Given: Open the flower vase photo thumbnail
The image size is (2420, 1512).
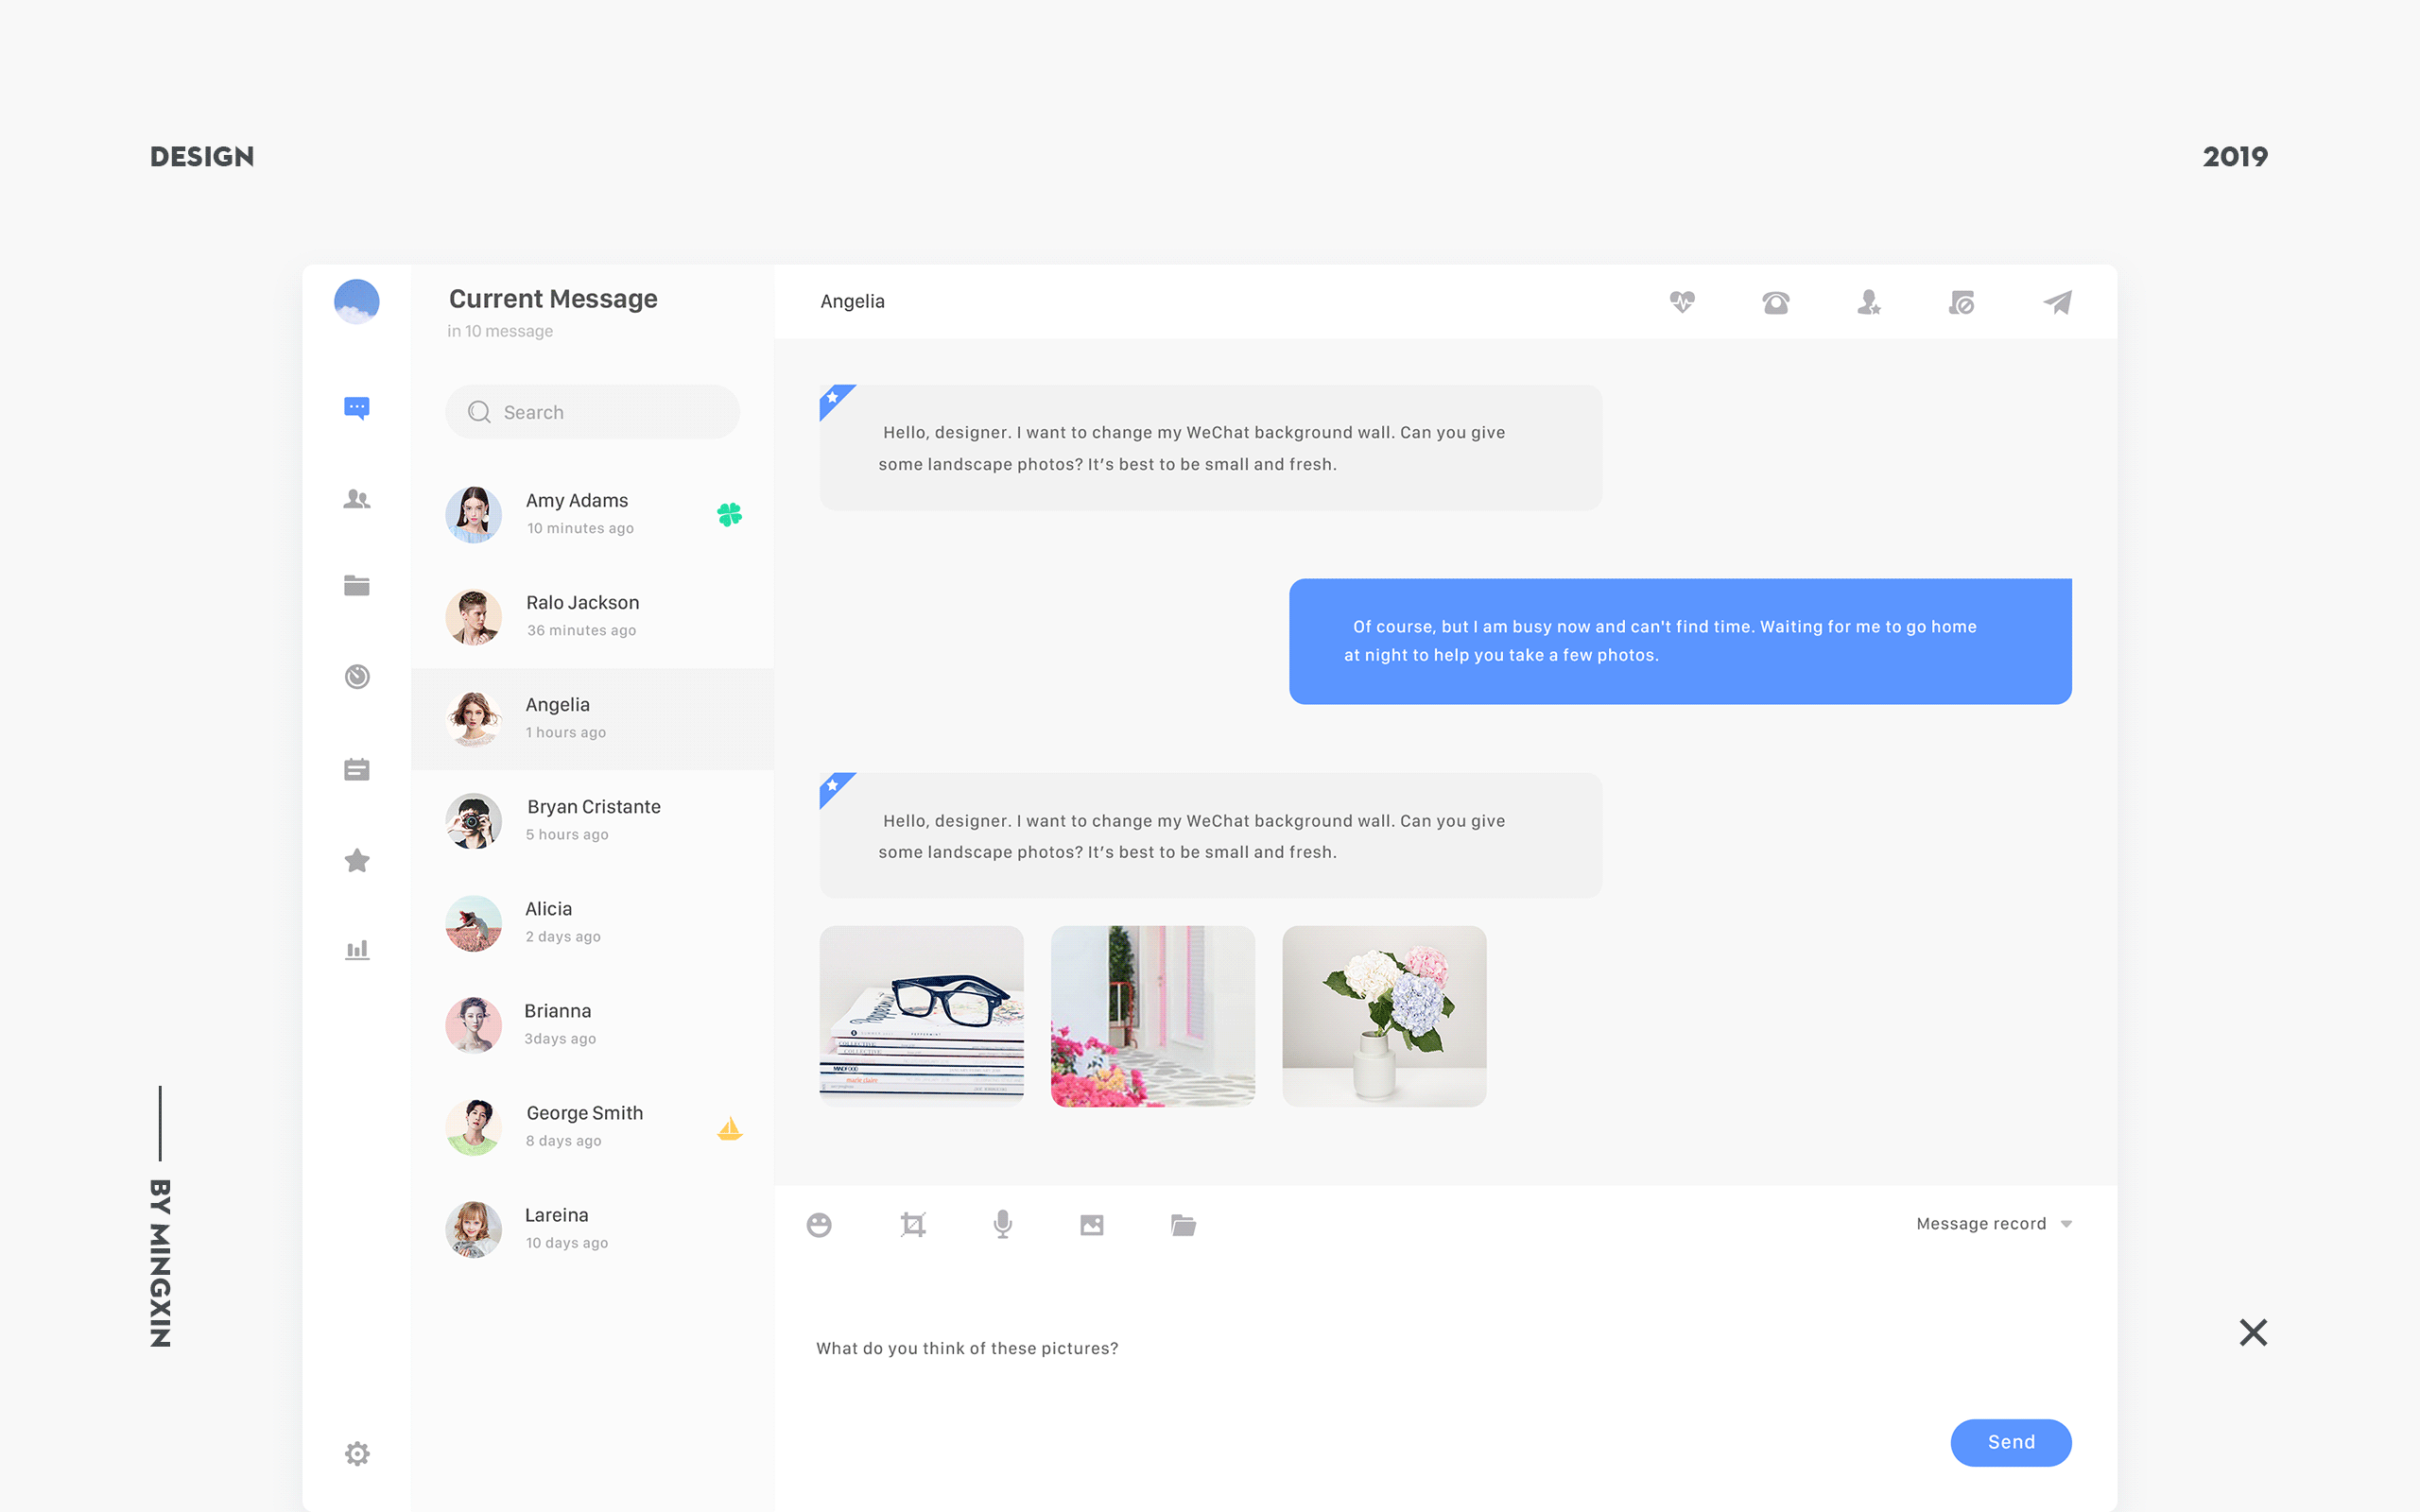Looking at the screenshot, I should point(1384,1015).
